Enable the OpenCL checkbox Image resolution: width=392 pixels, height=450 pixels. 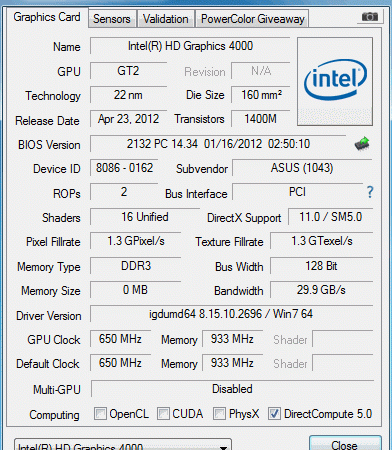(x=101, y=414)
